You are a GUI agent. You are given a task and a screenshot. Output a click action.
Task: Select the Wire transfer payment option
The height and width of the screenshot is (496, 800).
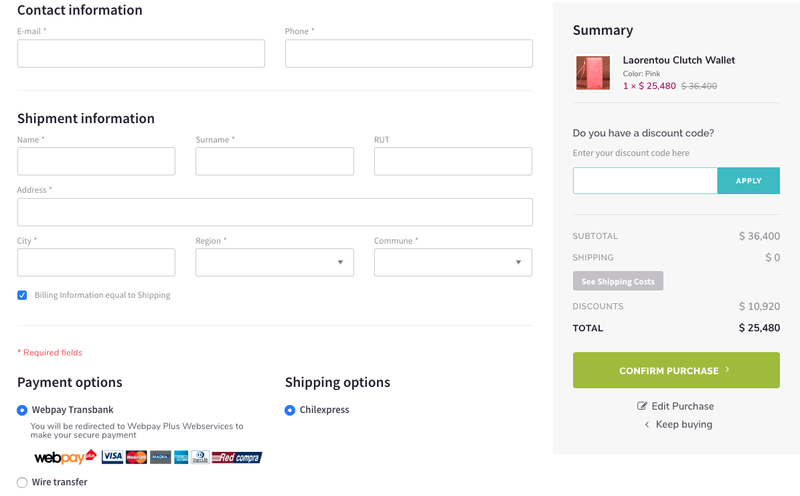point(22,482)
